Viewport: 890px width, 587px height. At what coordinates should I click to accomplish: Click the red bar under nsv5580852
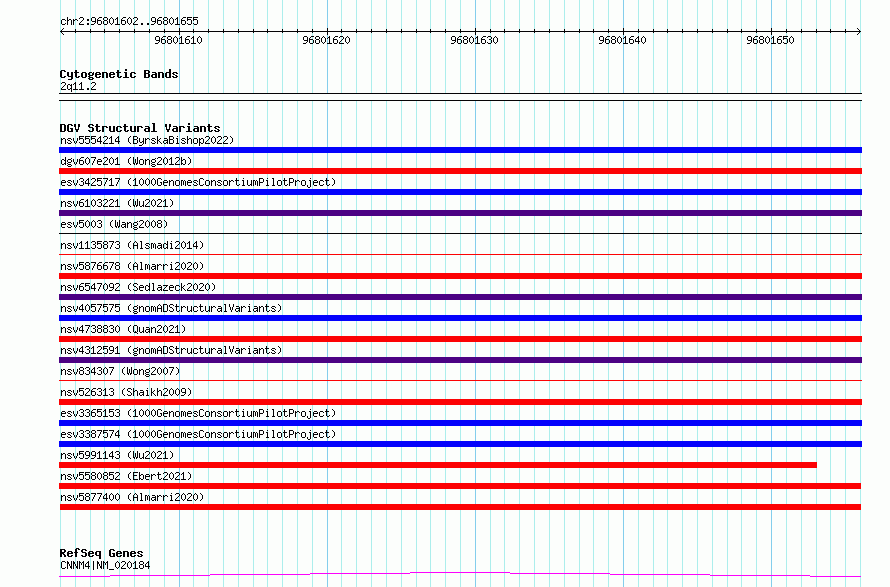click(460, 486)
